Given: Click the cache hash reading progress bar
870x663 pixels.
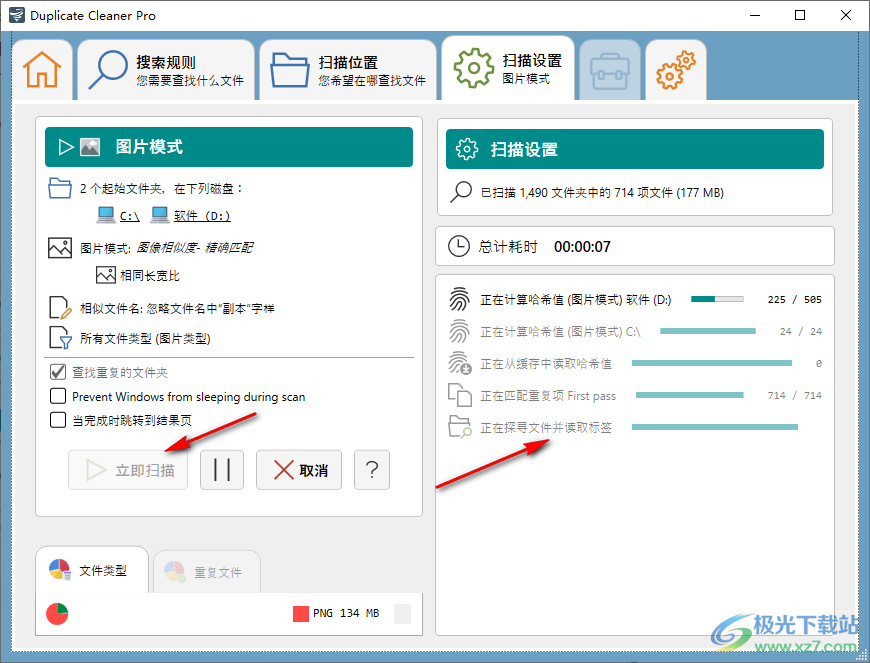Looking at the screenshot, I should [x=712, y=363].
